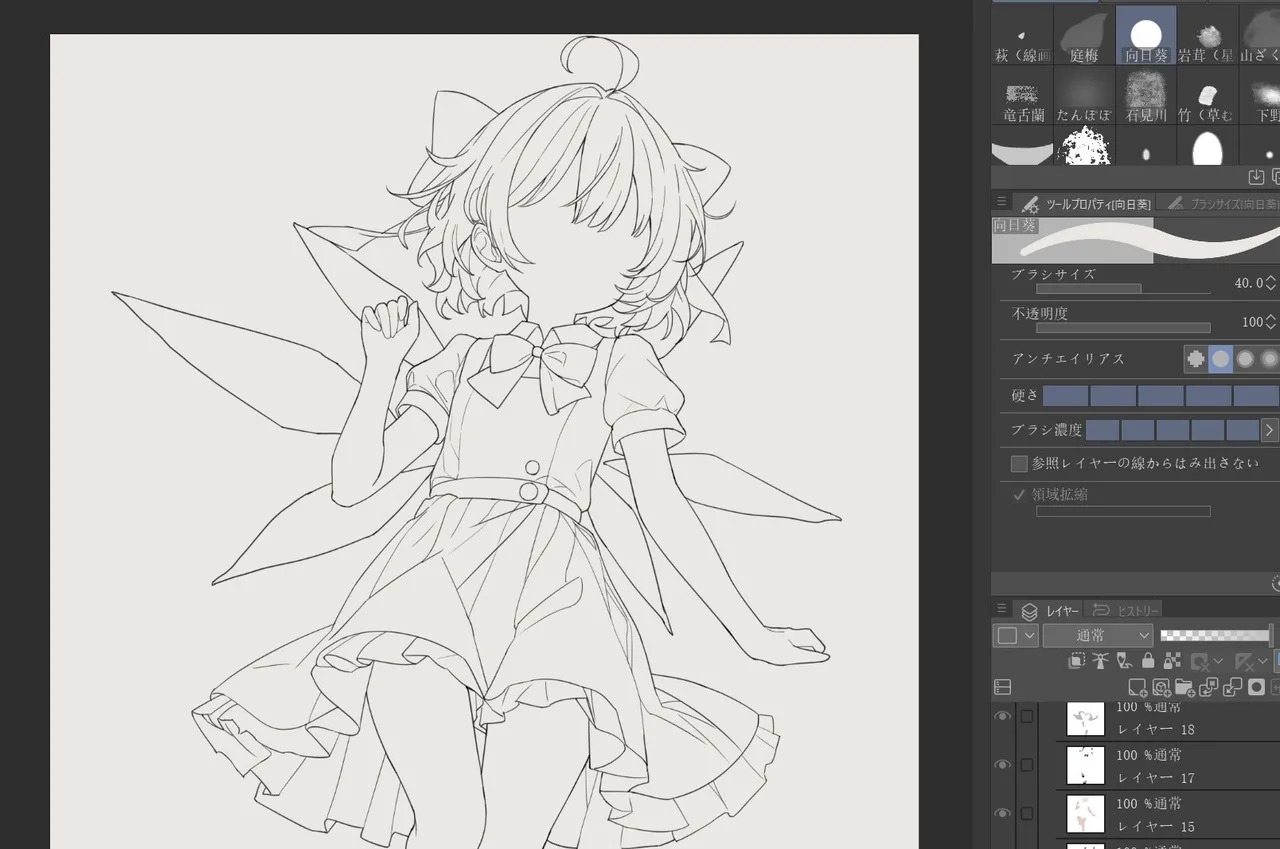Set as reference layer with lighthouse icon

[x=1100, y=661]
